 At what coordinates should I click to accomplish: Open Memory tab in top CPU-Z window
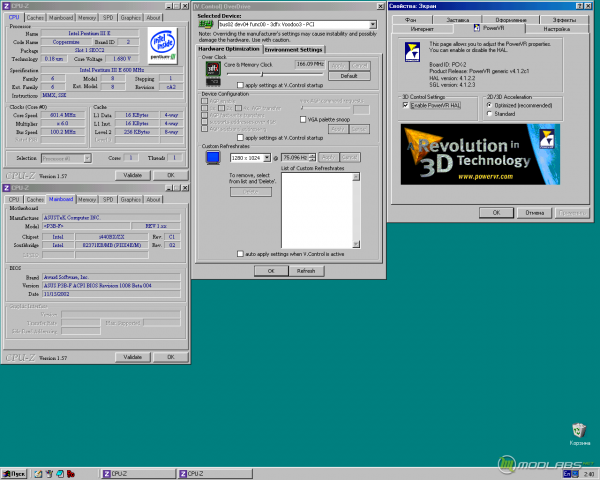(x=87, y=18)
